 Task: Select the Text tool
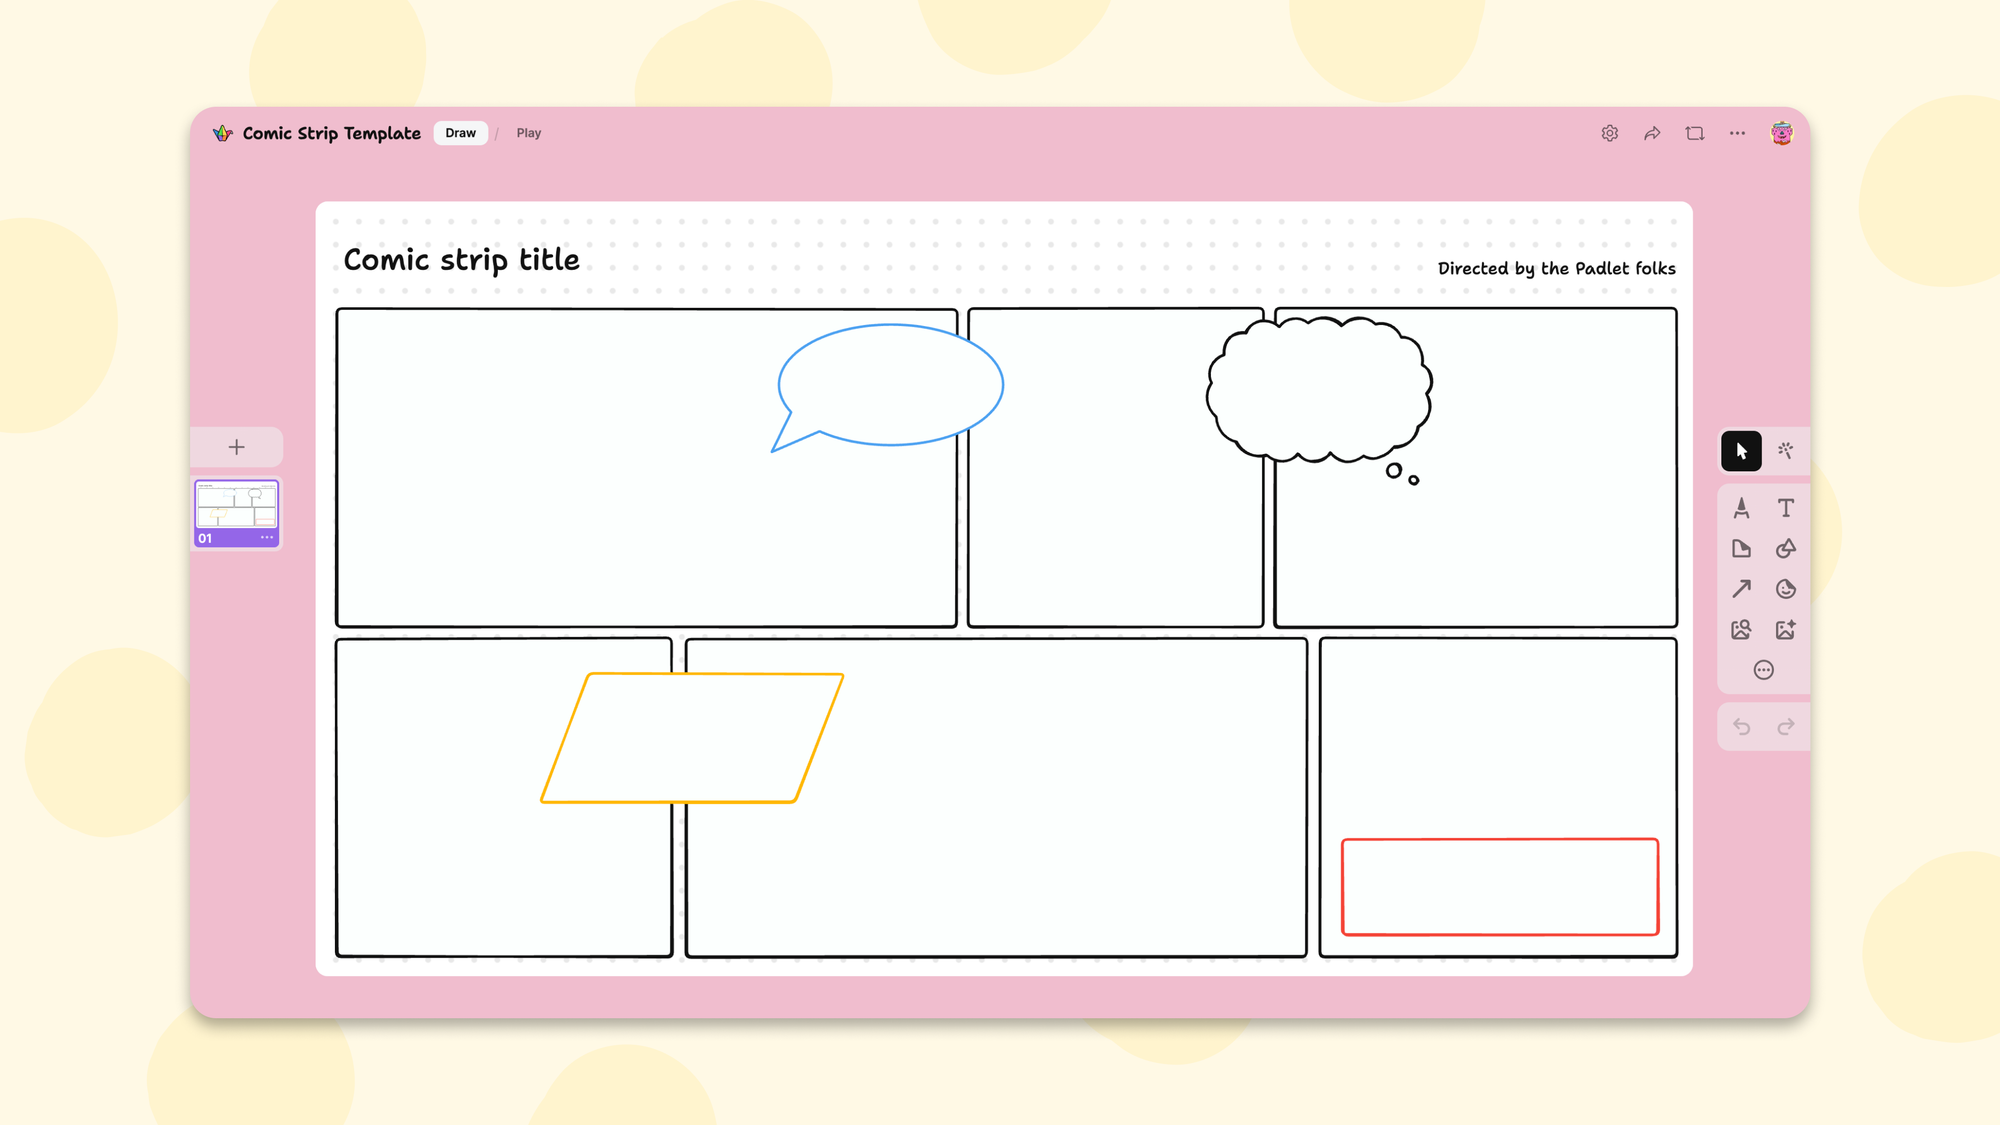(x=1786, y=508)
